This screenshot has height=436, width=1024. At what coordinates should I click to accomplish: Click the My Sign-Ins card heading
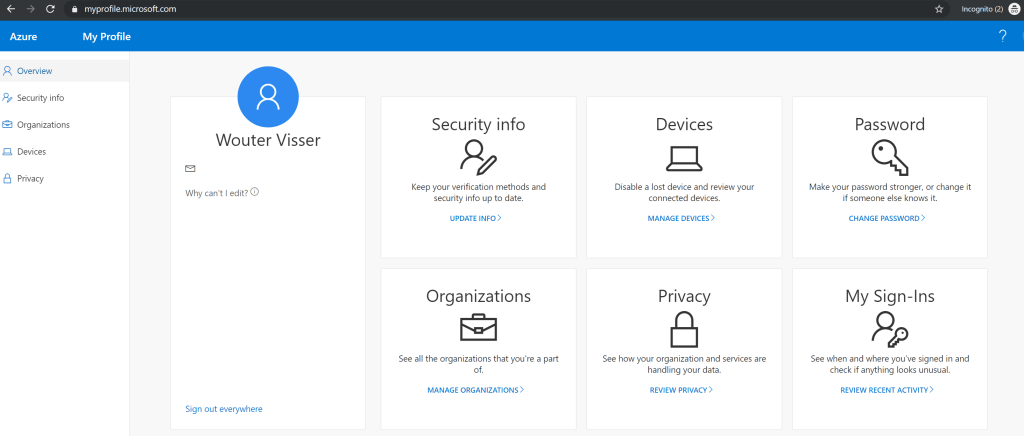point(889,296)
